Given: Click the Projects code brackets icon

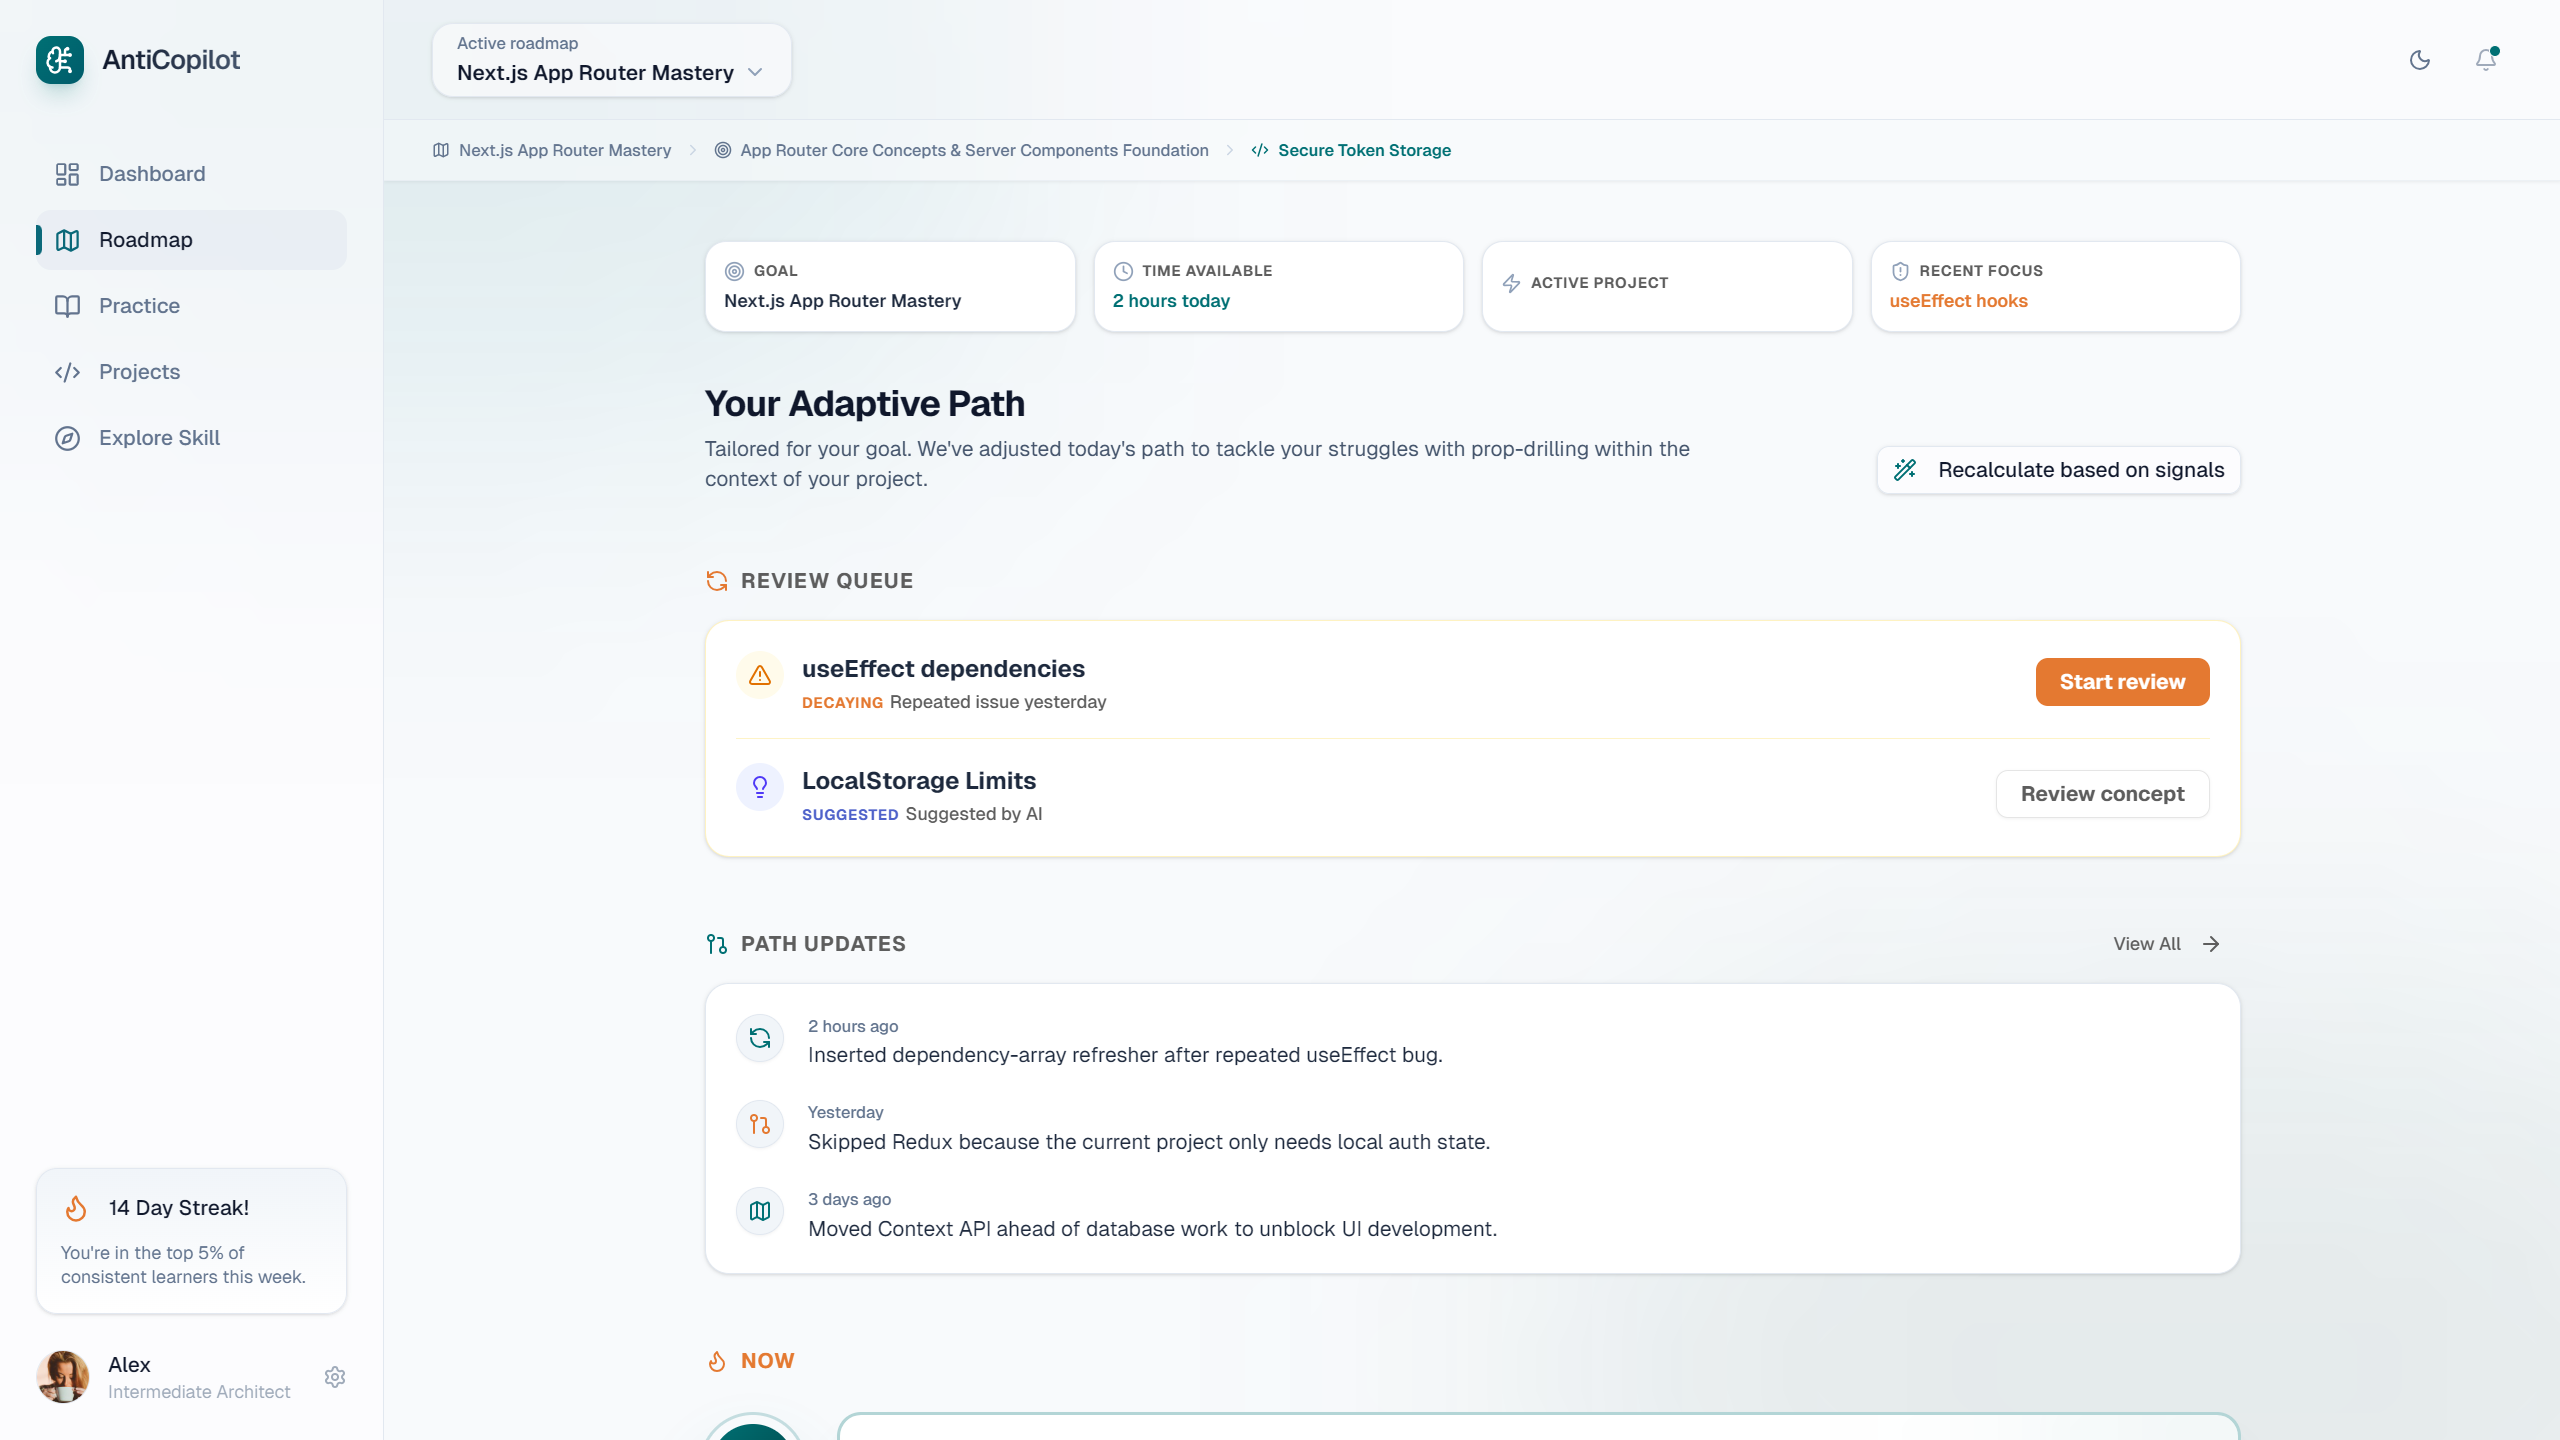Looking at the screenshot, I should coord(67,372).
